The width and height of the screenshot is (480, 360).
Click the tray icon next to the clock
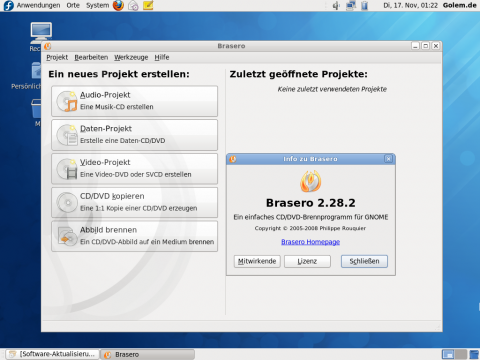(x=365, y=5)
